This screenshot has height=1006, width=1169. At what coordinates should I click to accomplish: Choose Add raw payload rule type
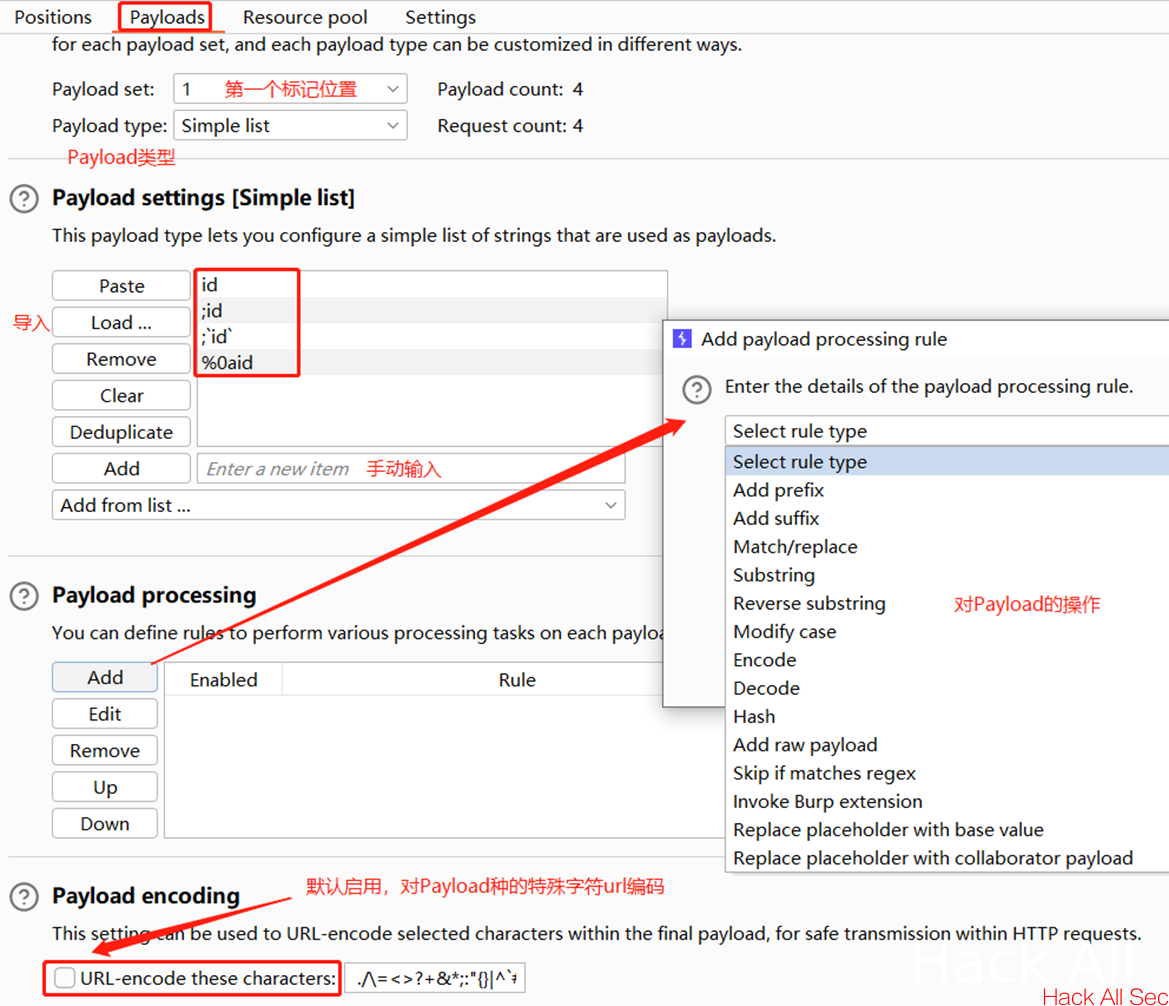tap(947, 745)
